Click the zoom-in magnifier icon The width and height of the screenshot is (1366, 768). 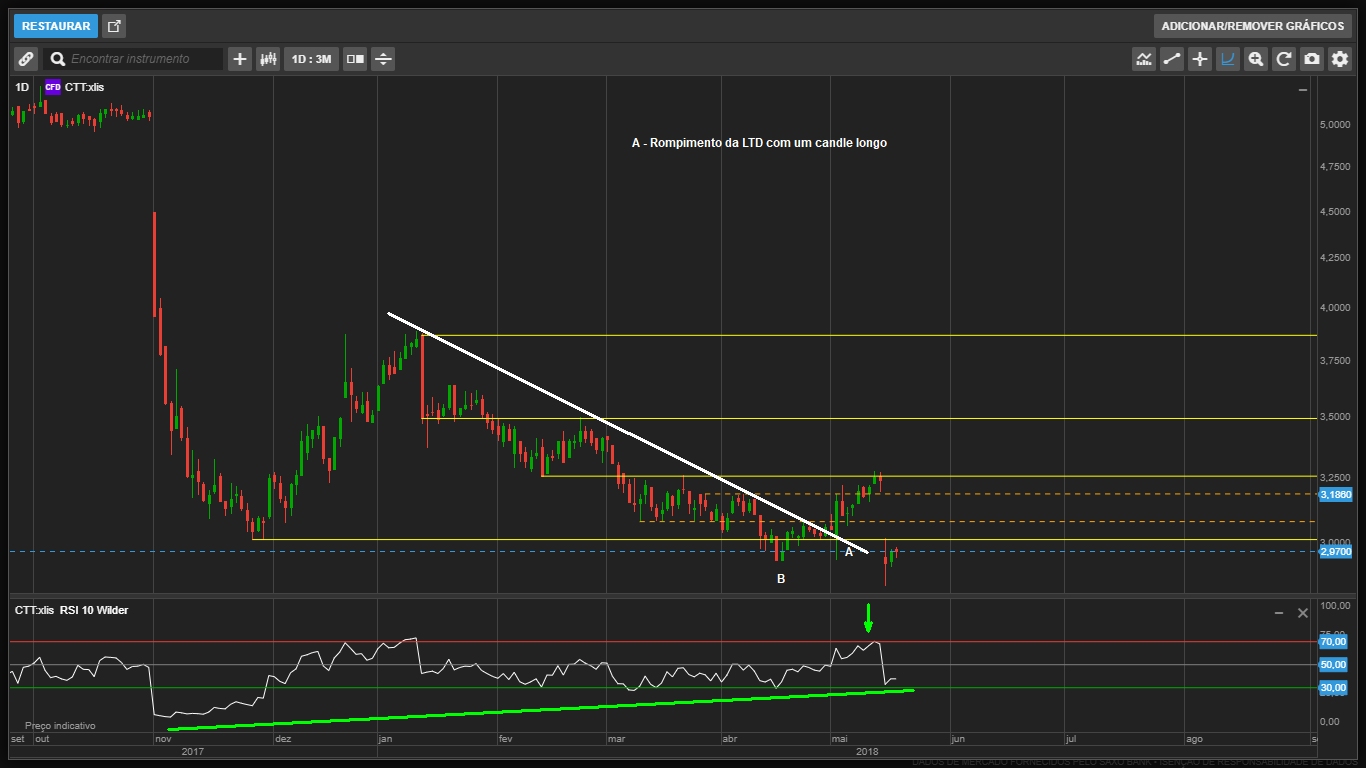(1256, 59)
